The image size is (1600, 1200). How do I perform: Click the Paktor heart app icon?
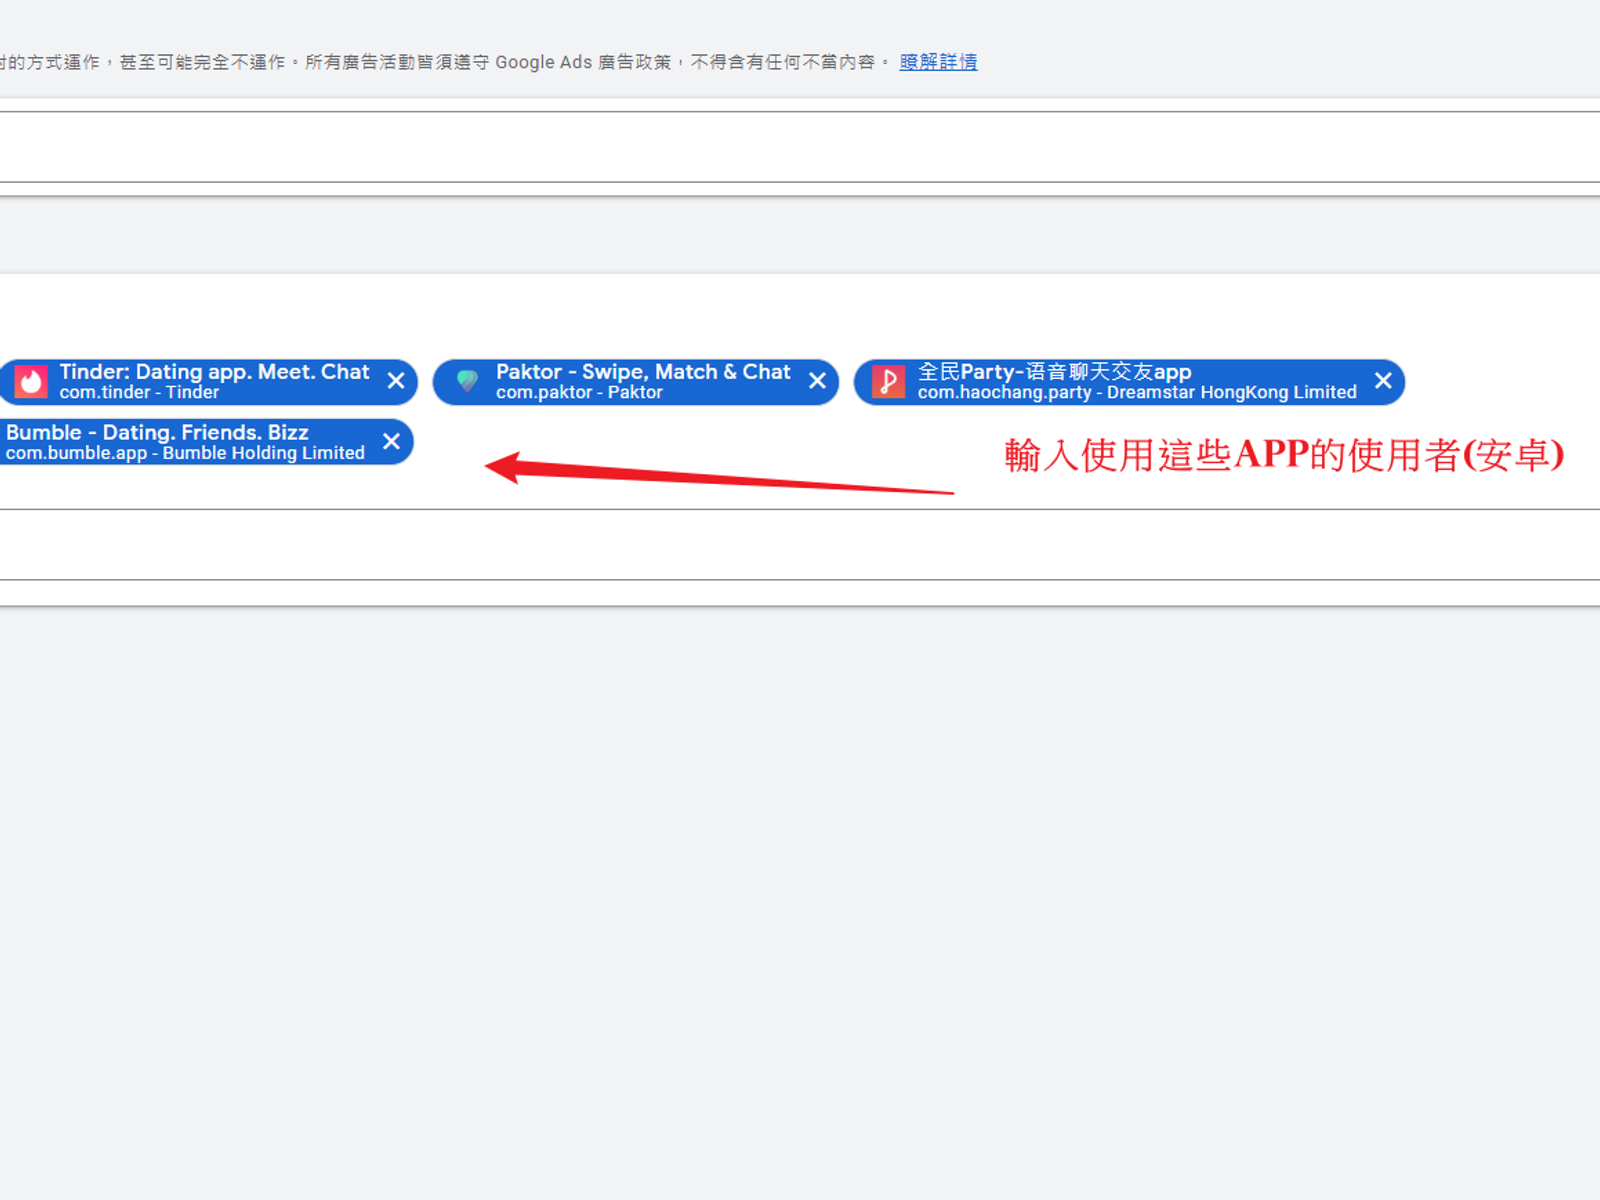pos(467,382)
